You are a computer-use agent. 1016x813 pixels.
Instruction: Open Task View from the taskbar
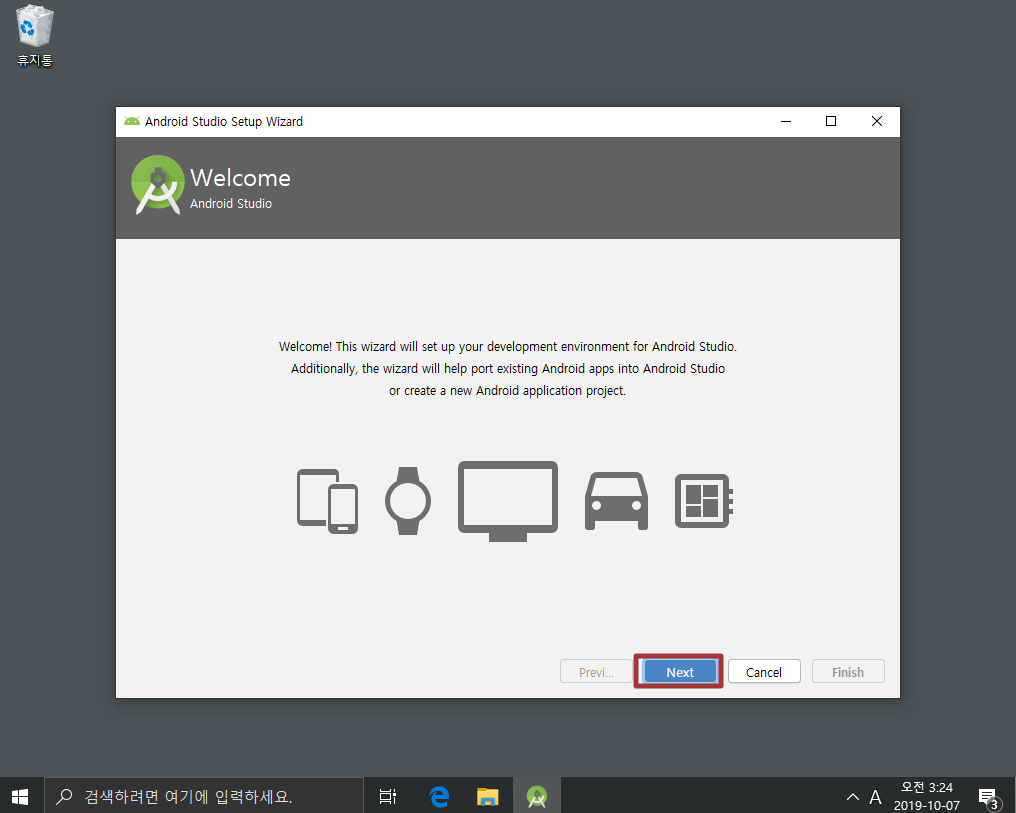pyautogui.click(x=387, y=796)
